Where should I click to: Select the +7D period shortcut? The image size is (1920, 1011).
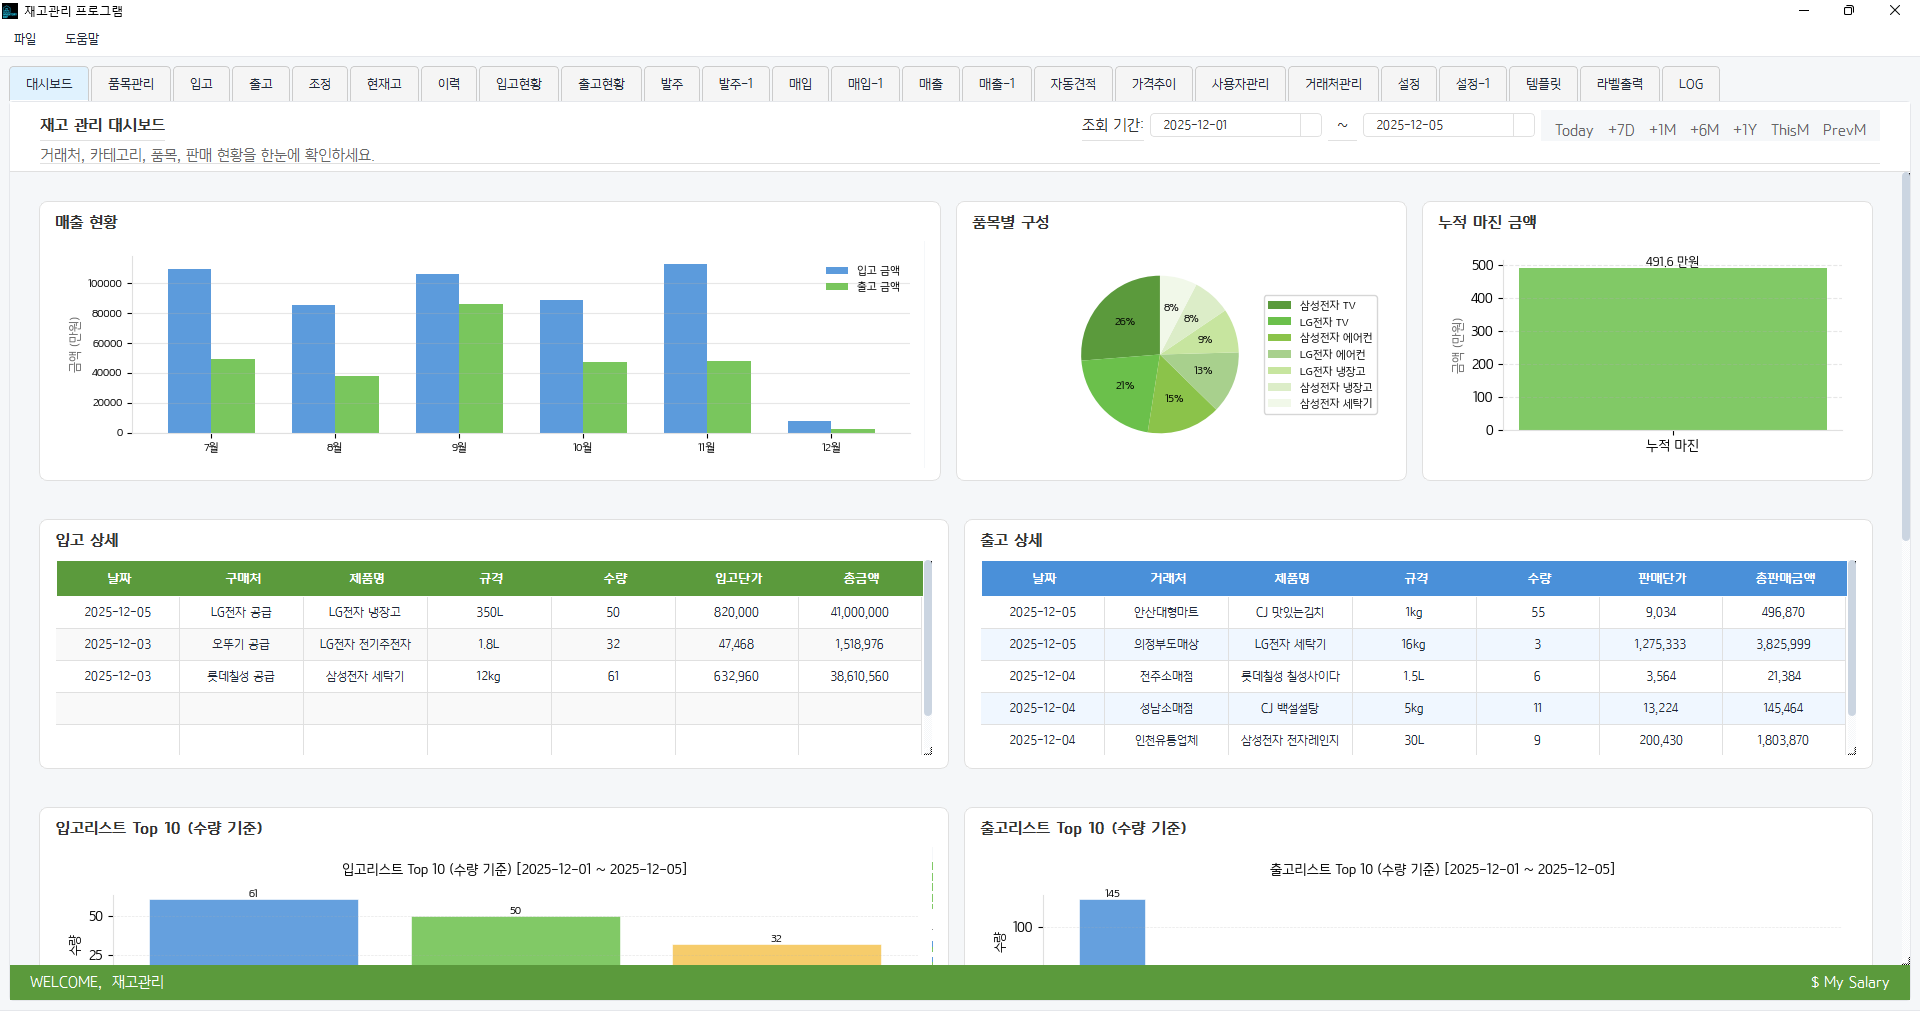click(1621, 130)
